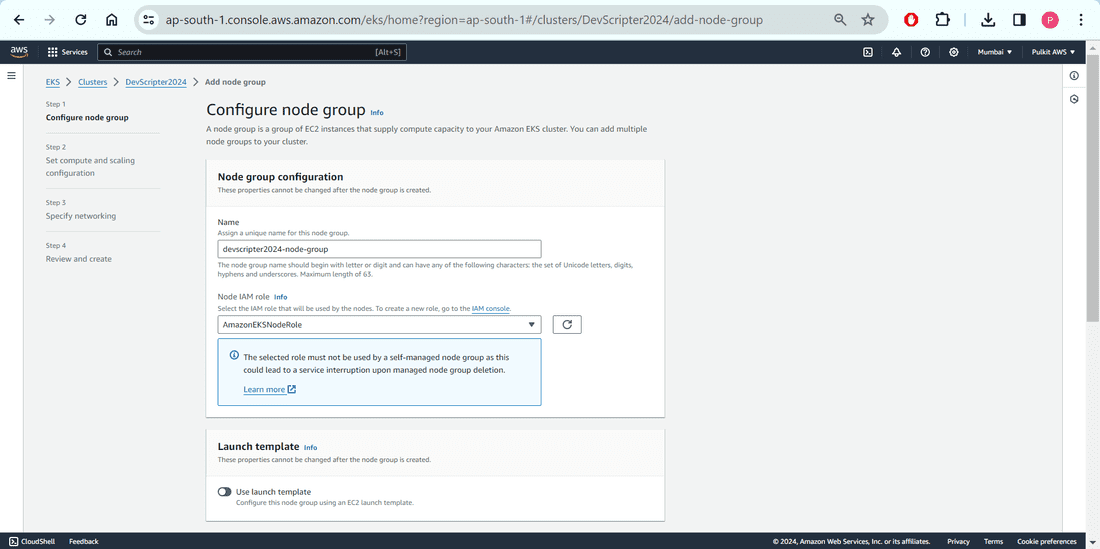Select Step 2 Set compute and scaling configuration
This screenshot has height=549, width=1100.
click(x=90, y=166)
